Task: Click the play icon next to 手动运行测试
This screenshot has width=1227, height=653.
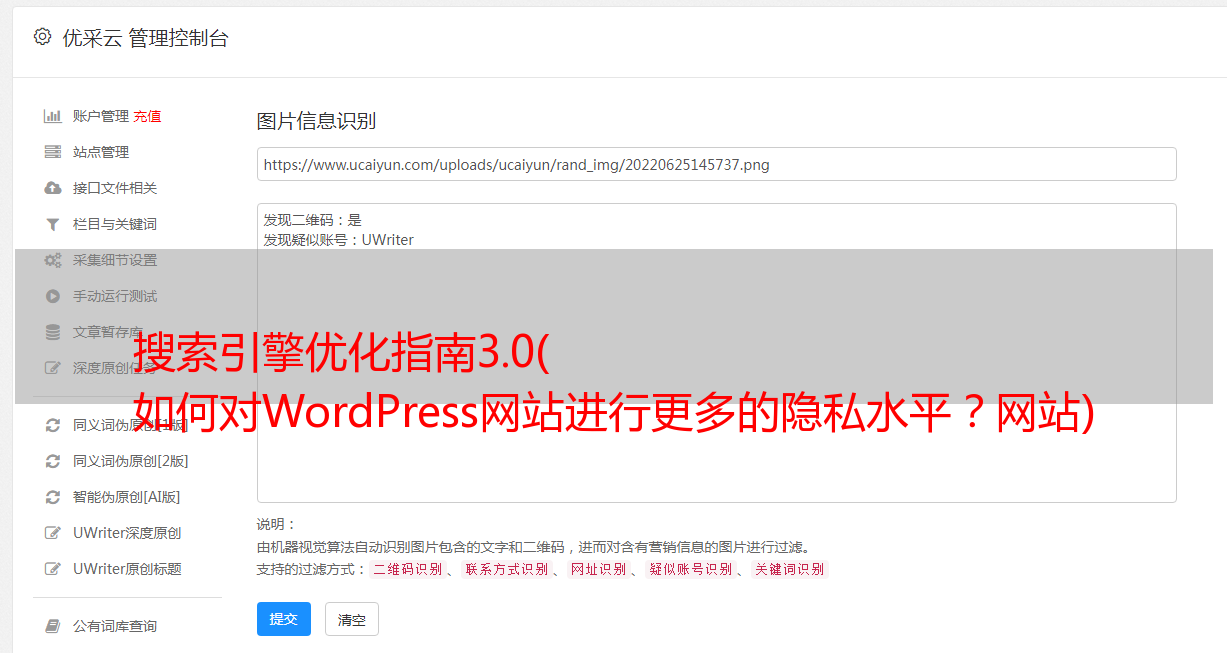Action: [x=53, y=296]
